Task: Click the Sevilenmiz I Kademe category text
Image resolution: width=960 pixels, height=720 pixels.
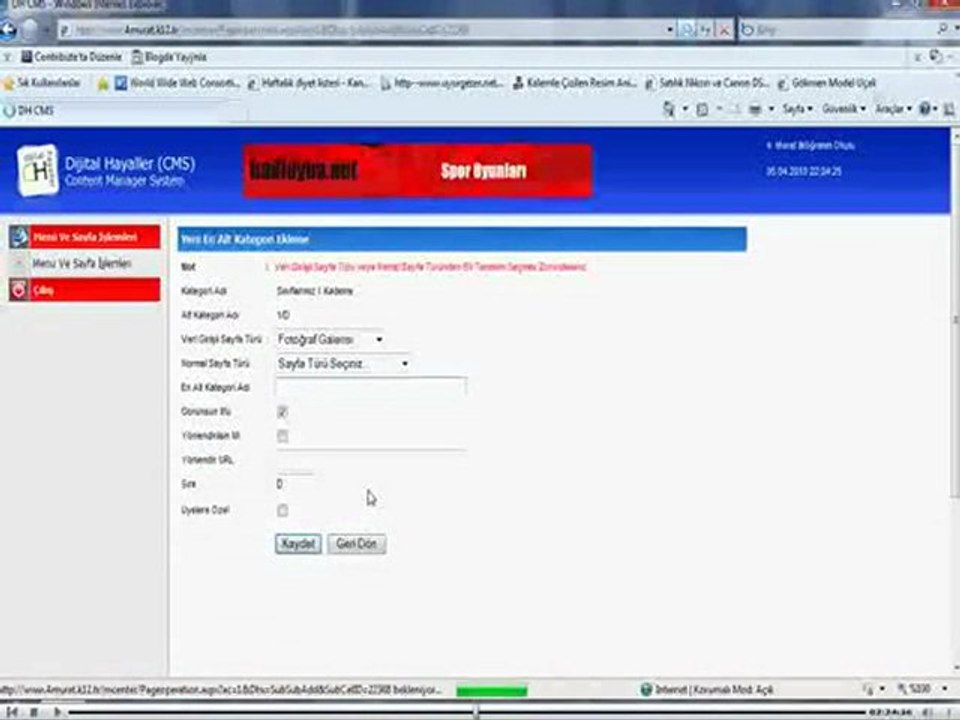Action: click(315, 291)
